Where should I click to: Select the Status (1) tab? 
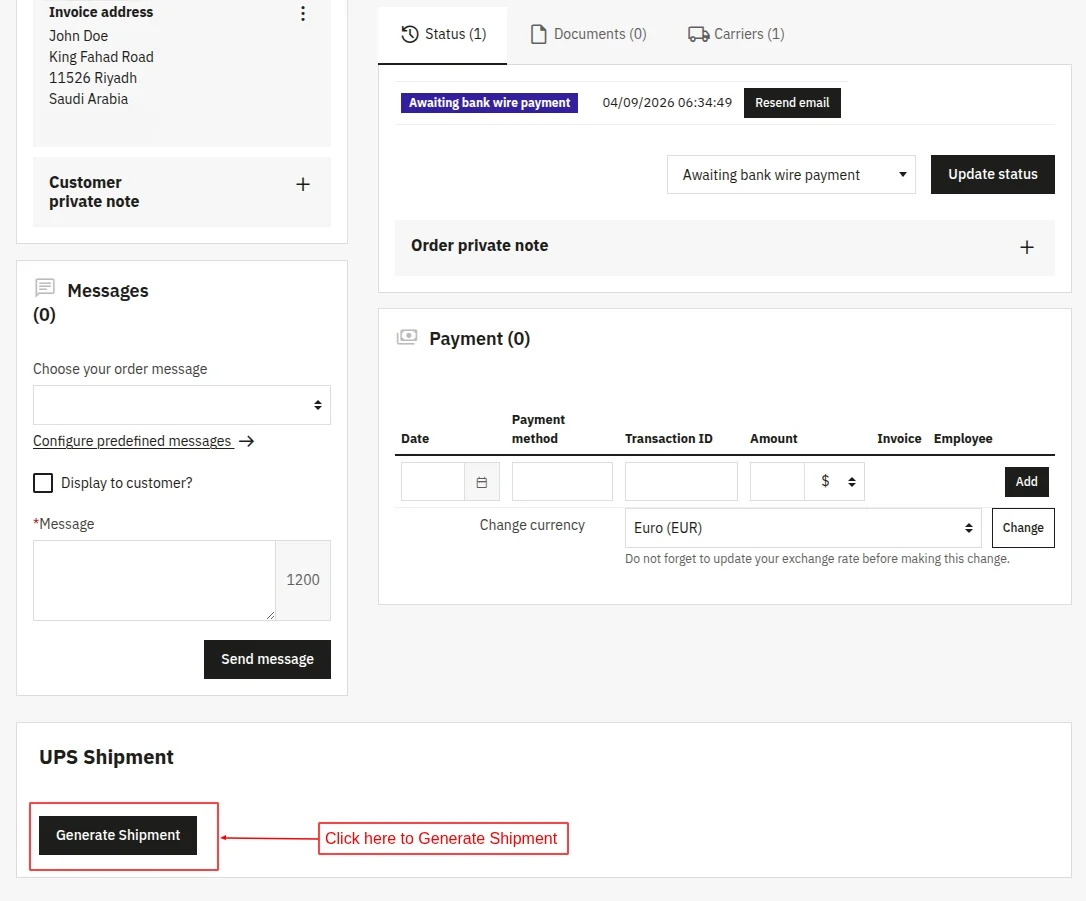[x=443, y=34]
